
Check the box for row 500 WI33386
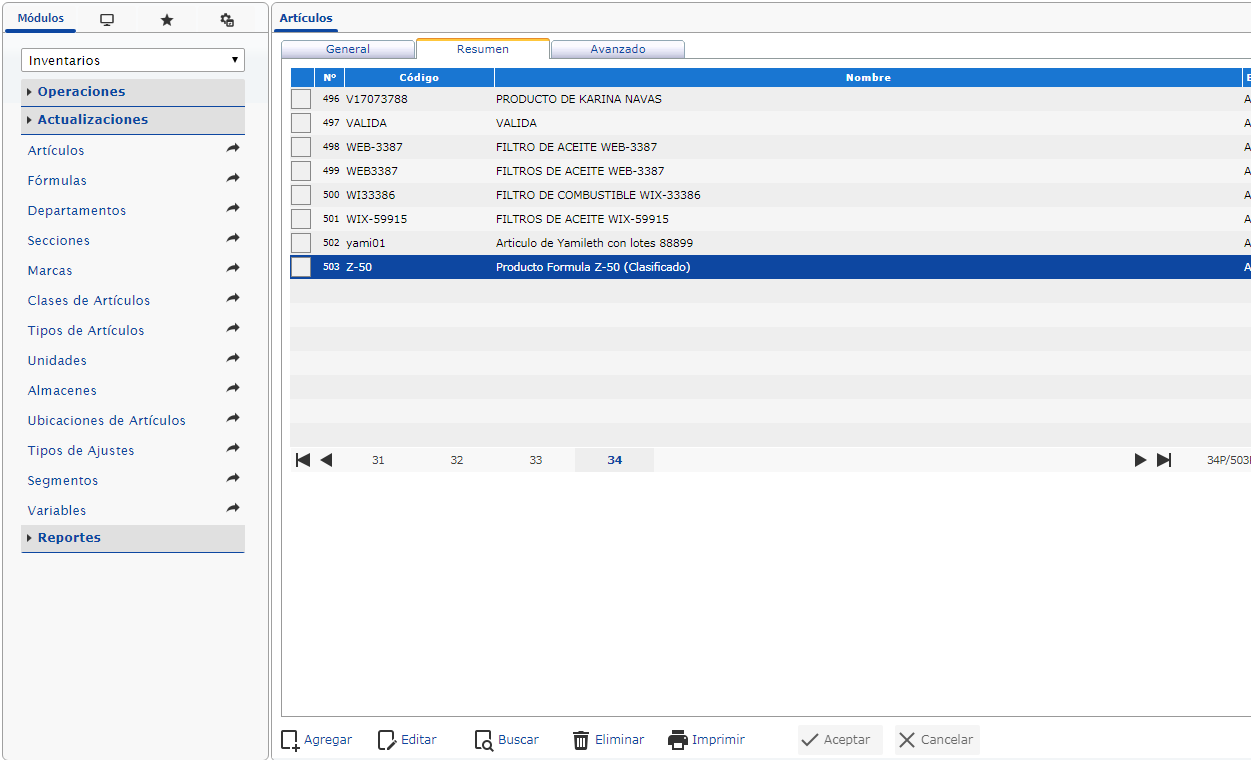pyautogui.click(x=301, y=195)
